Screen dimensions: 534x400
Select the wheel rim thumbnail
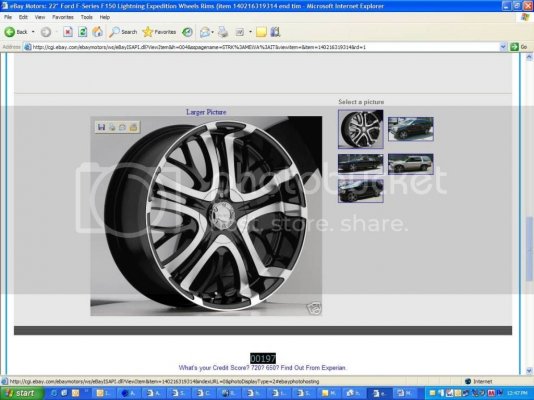(x=361, y=129)
